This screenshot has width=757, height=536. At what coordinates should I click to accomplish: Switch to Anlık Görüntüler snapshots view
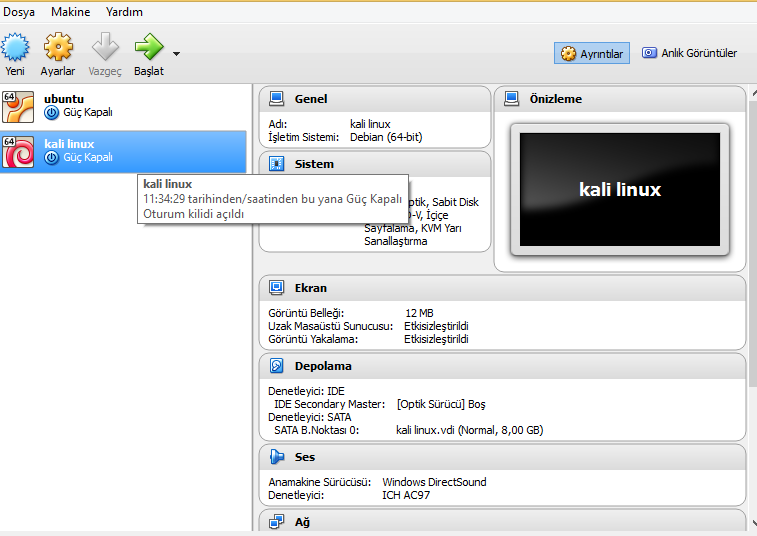point(690,53)
